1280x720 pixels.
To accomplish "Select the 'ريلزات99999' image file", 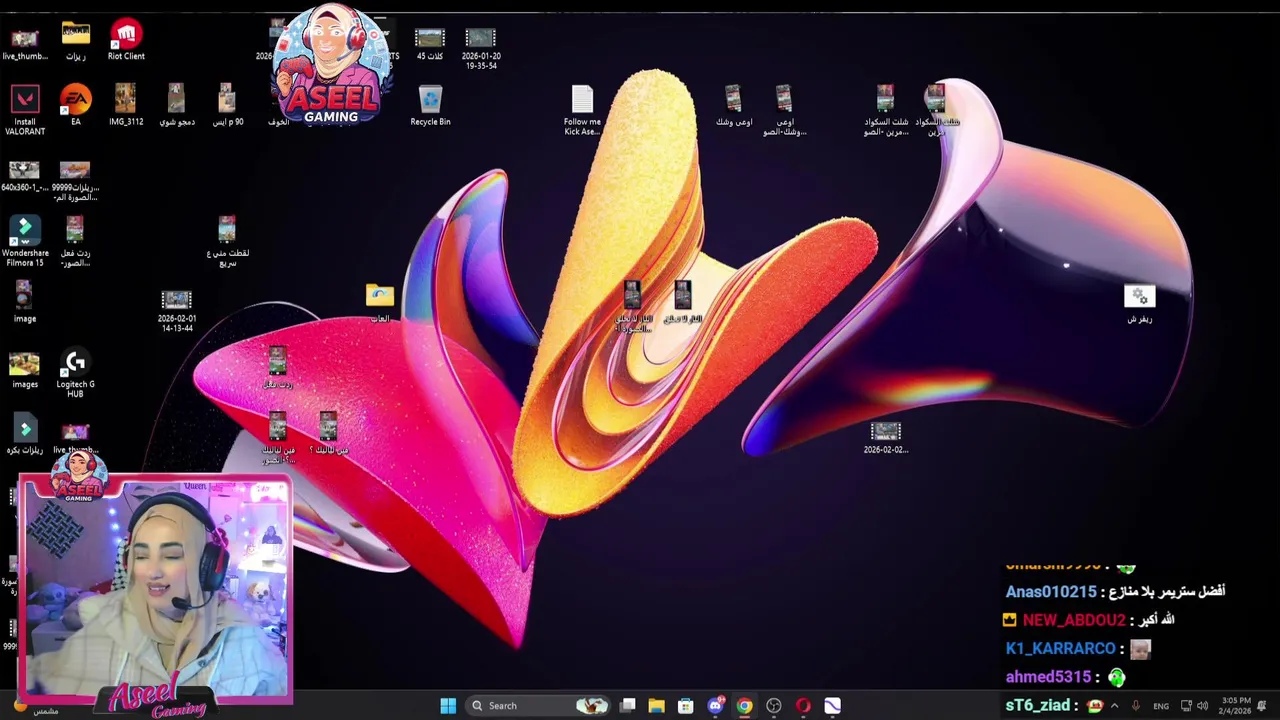I will (75, 180).
